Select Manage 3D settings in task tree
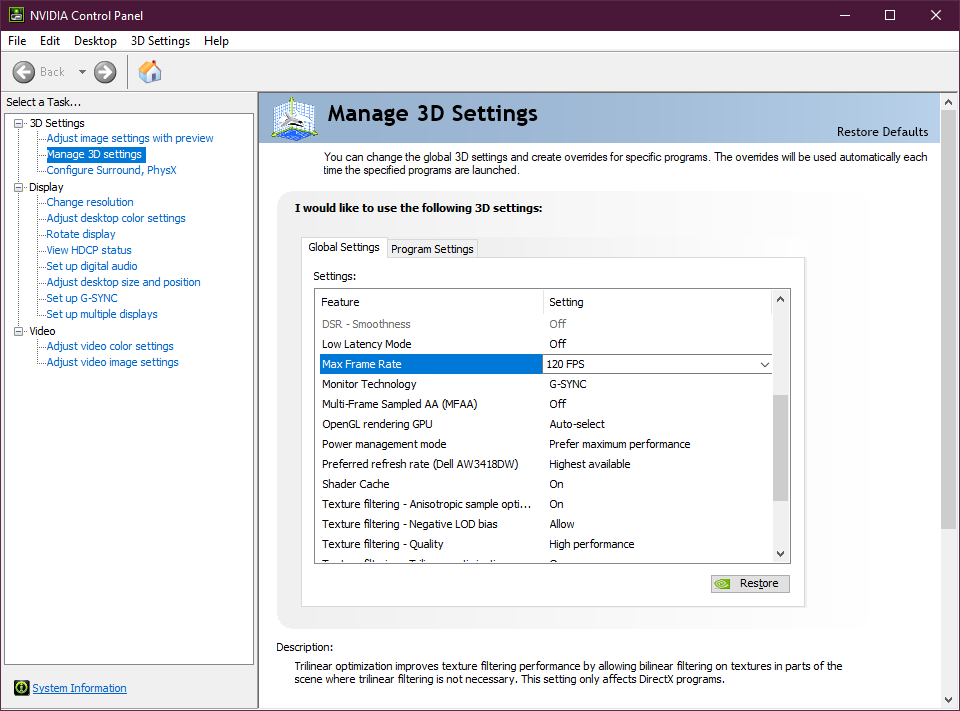This screenshot has width=960, height=711. click(94, 154)
